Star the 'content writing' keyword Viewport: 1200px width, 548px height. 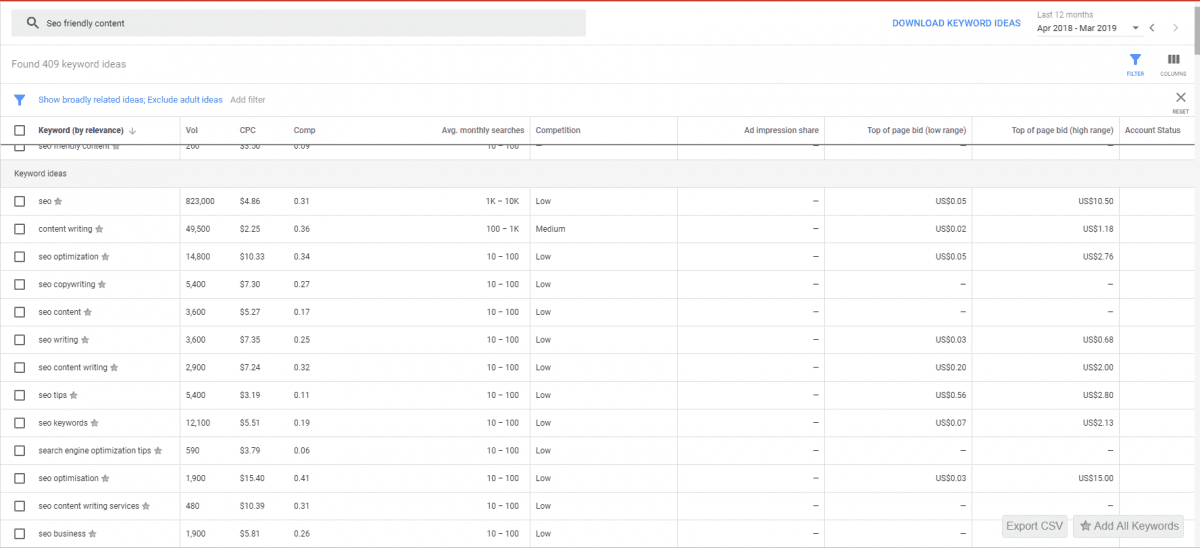99,229
